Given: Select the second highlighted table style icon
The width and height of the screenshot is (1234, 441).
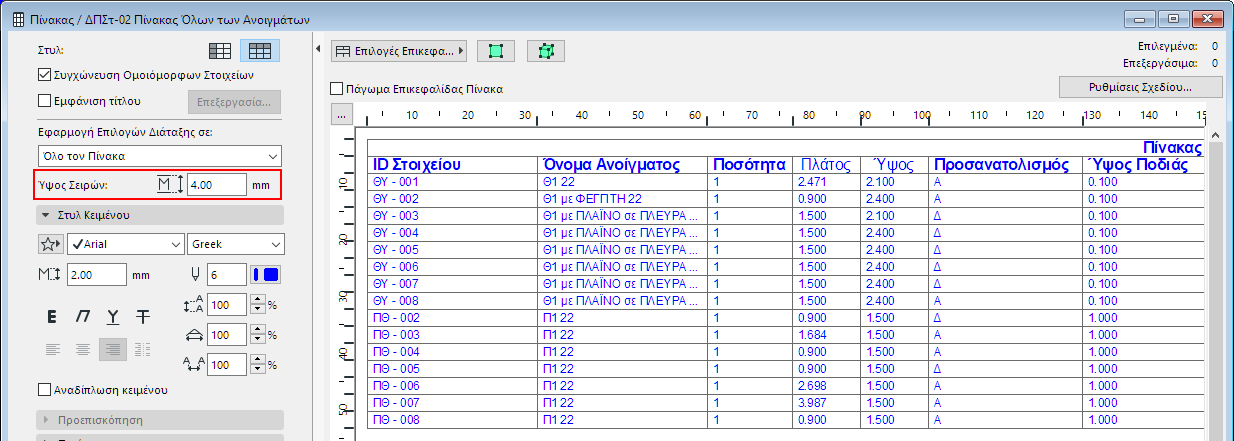Looking at the screenshot, I should click(260, 50).
